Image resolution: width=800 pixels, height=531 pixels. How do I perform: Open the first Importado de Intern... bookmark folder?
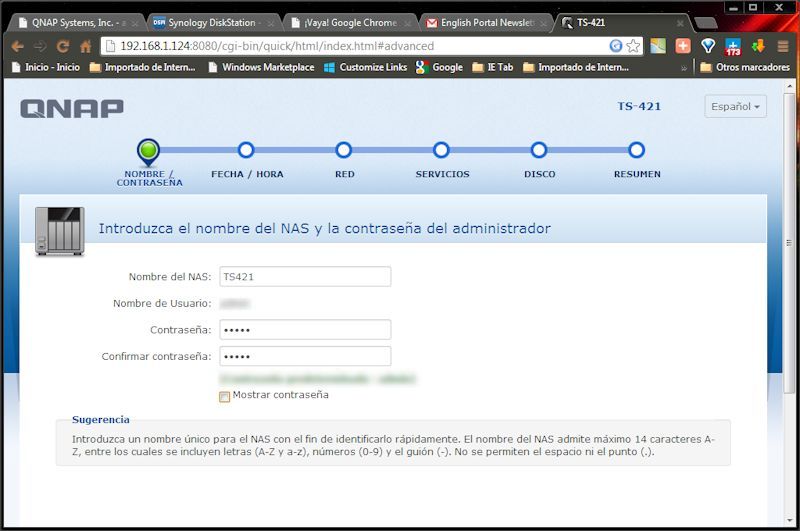(x=142, y=67)
